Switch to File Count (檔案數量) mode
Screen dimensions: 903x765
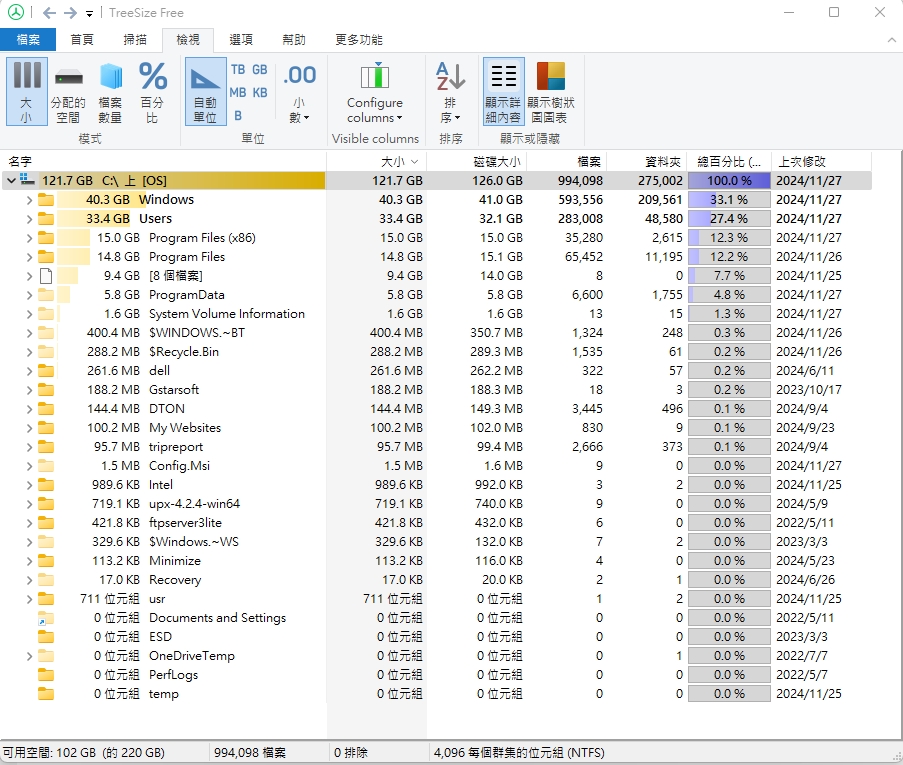(110, 91)
